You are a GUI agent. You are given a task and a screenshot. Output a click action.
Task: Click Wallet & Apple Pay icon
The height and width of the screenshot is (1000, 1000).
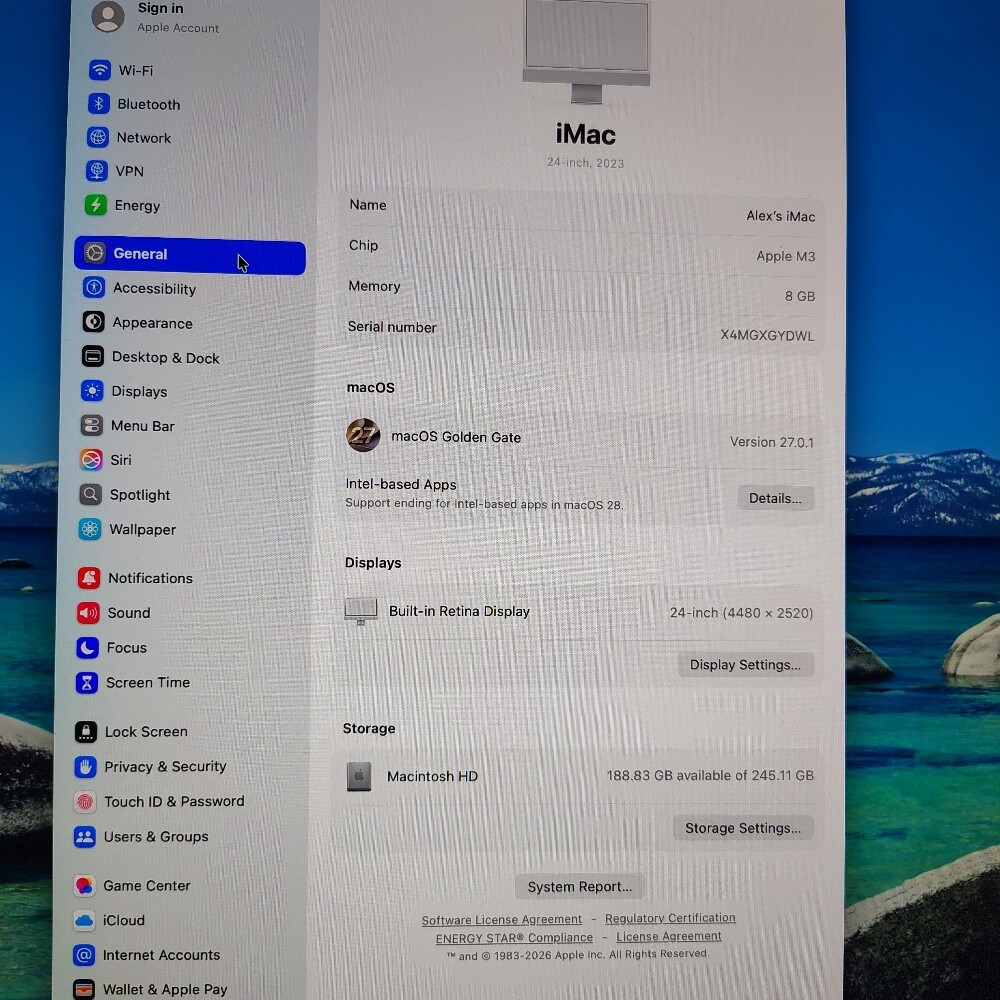(x=84, y=989)
